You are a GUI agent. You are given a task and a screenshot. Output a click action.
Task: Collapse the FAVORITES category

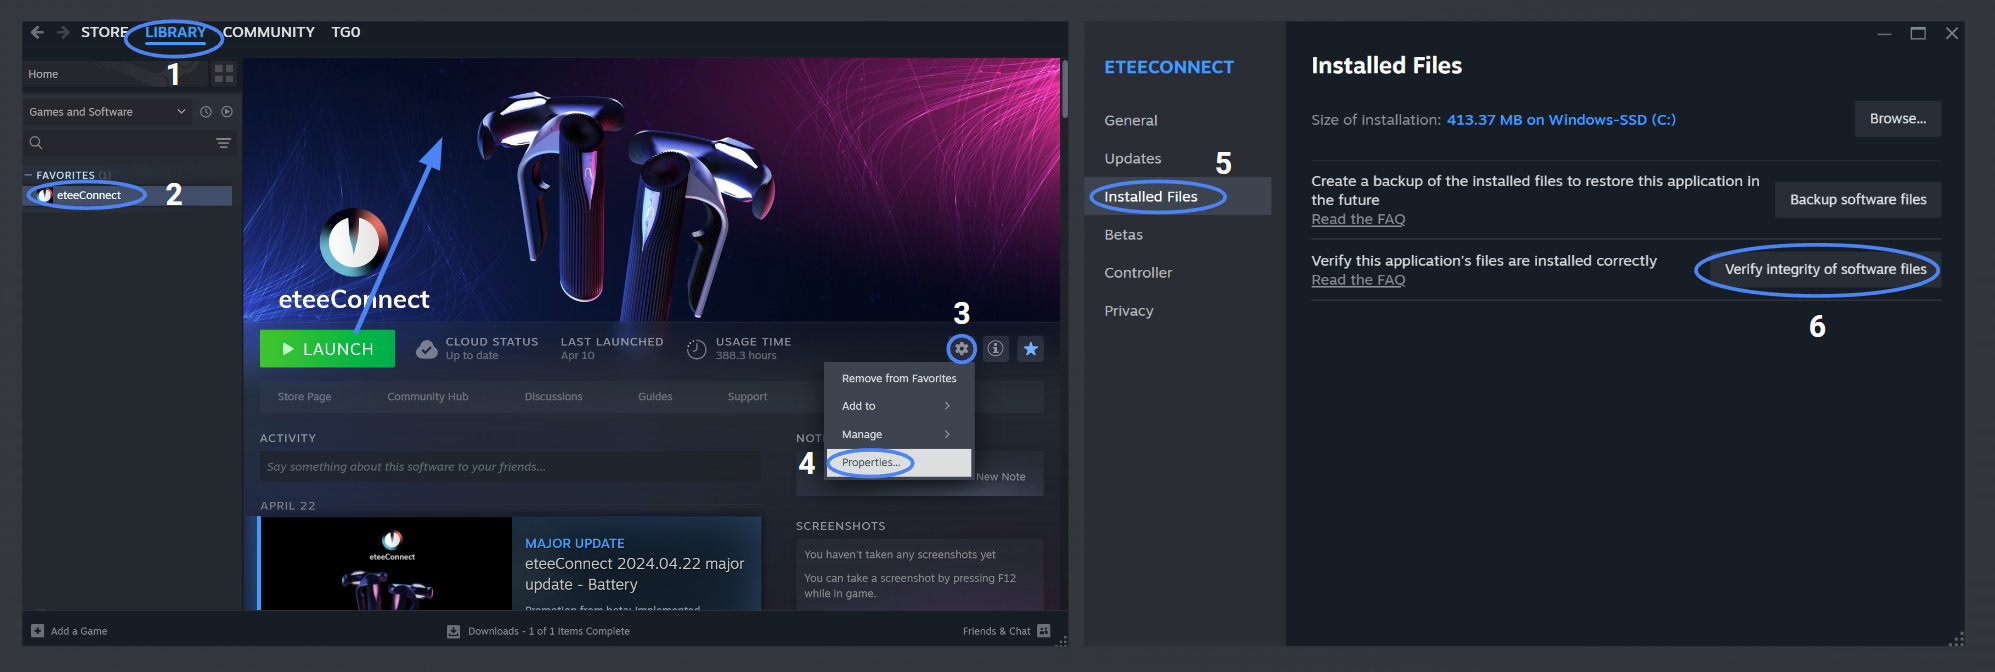pyautogui.click(x=28, y=175)
